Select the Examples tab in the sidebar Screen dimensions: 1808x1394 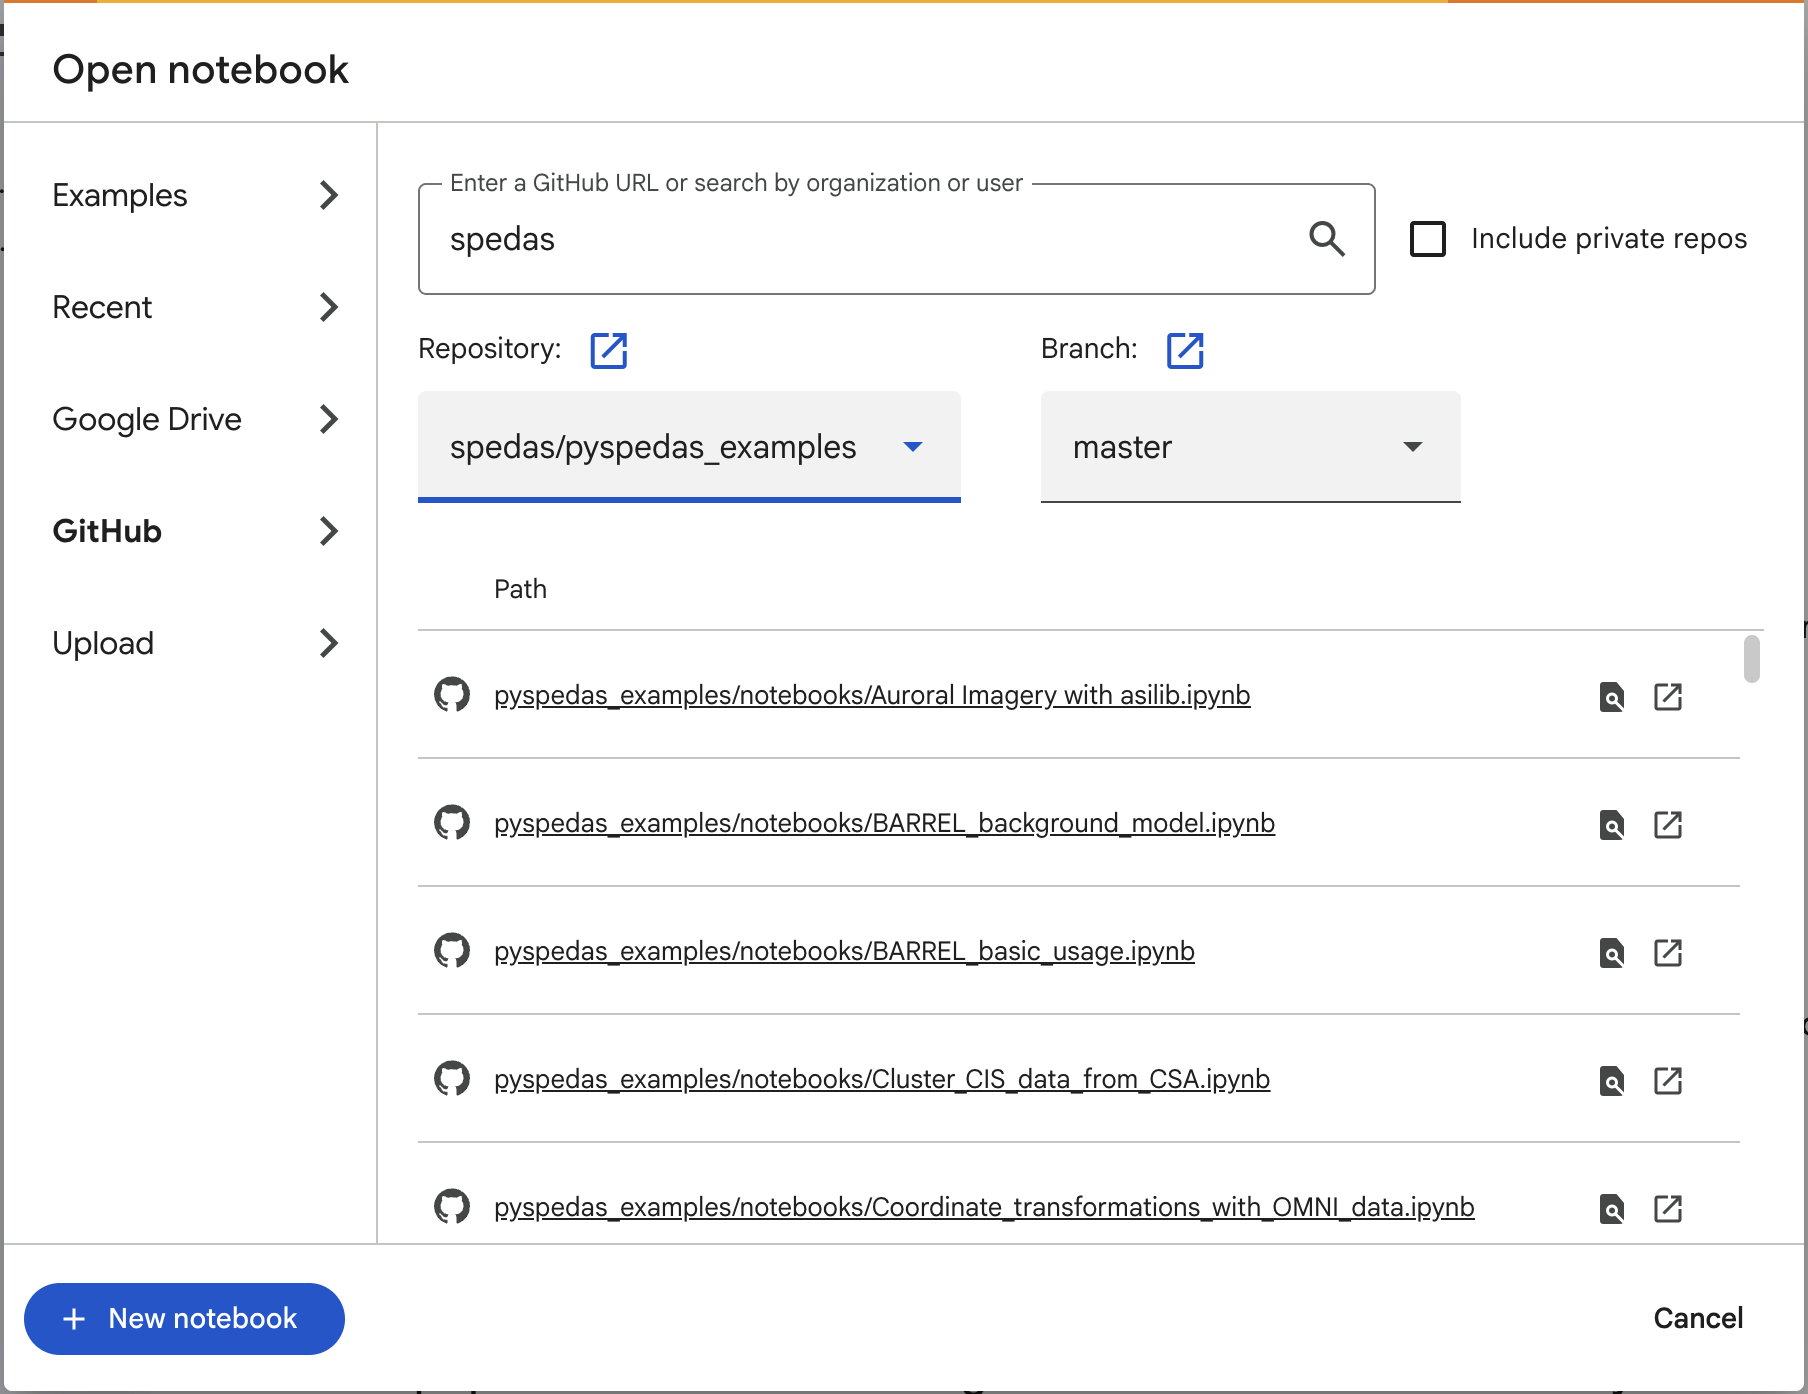click(x=196, y=195)
